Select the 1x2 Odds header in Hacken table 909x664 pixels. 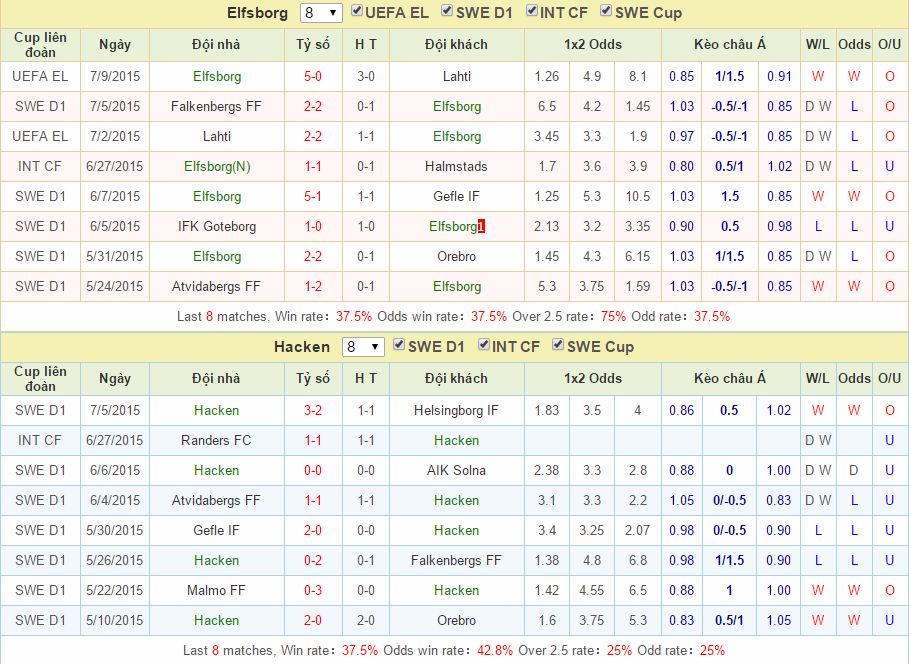pyautogui.click(x=592, y=379)
